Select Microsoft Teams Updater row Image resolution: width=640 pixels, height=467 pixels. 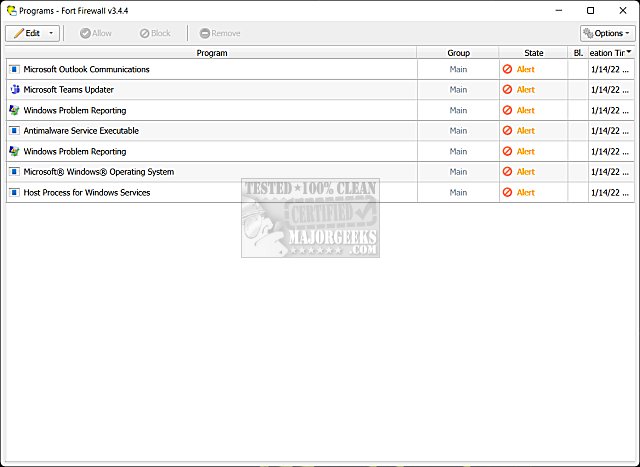point(320,90)
